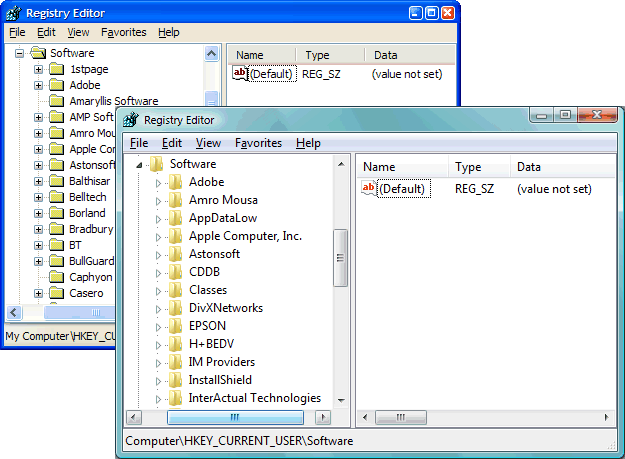Select the (Default) value in the back XP window
This screenshot has height=459, width=625.
pos(271,74)
